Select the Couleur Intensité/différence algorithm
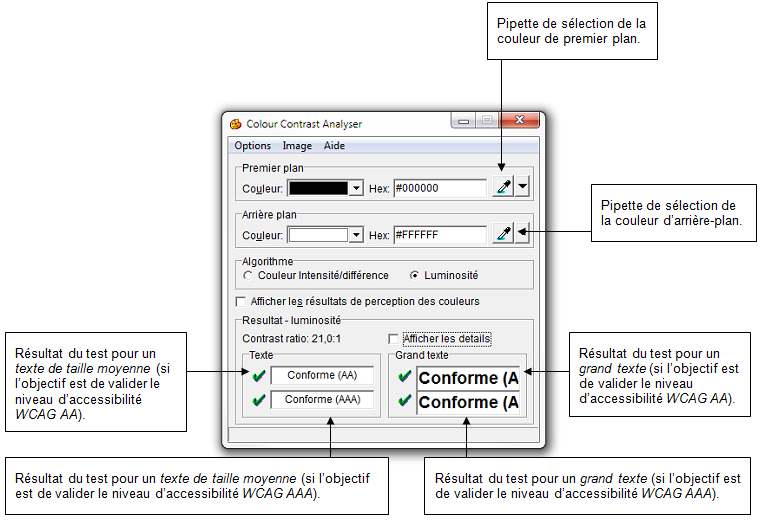The width and height of the screenshot is (760, 520). (248, 275)
